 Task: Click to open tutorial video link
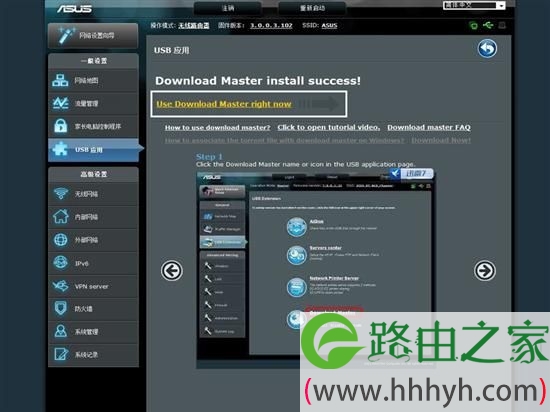tap(329, 128)
